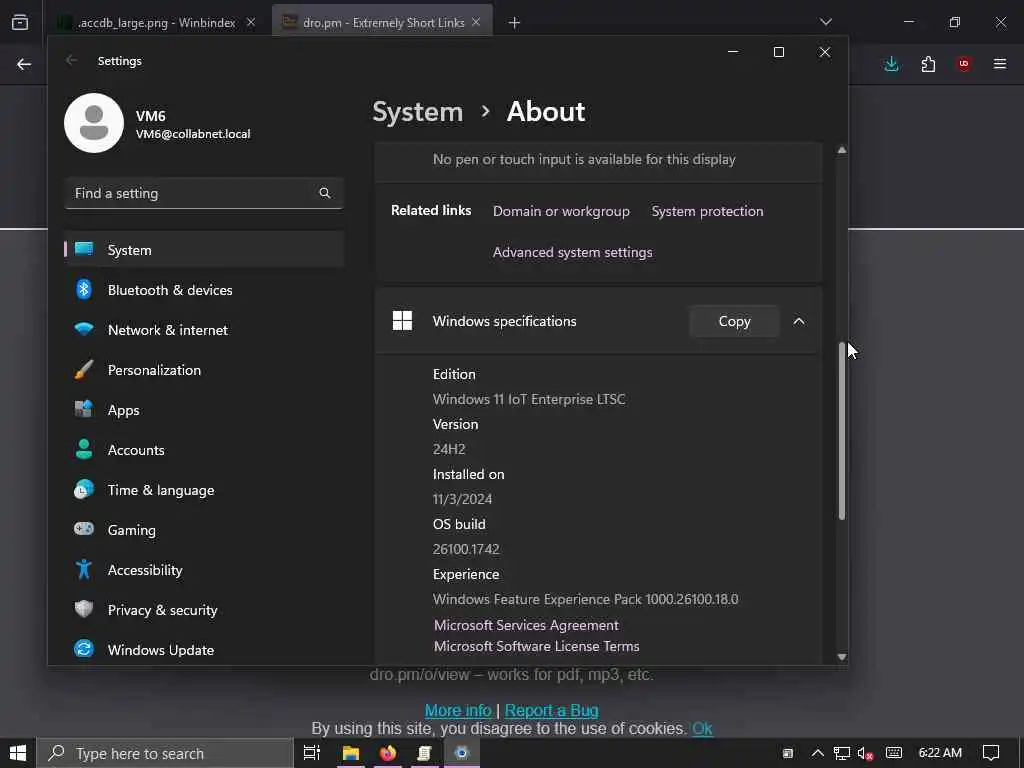Screen dimensions: 1024x768
Task: Click the Find a setting search box
Action: (x=204, y=193)
